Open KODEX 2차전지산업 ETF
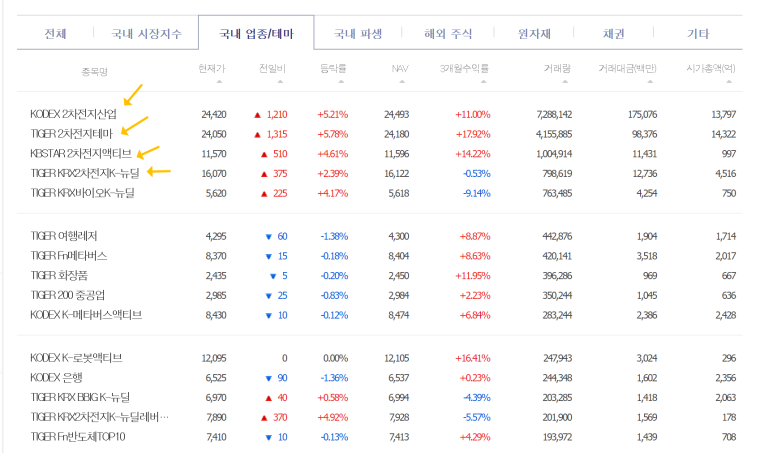 tap(73, 114)
